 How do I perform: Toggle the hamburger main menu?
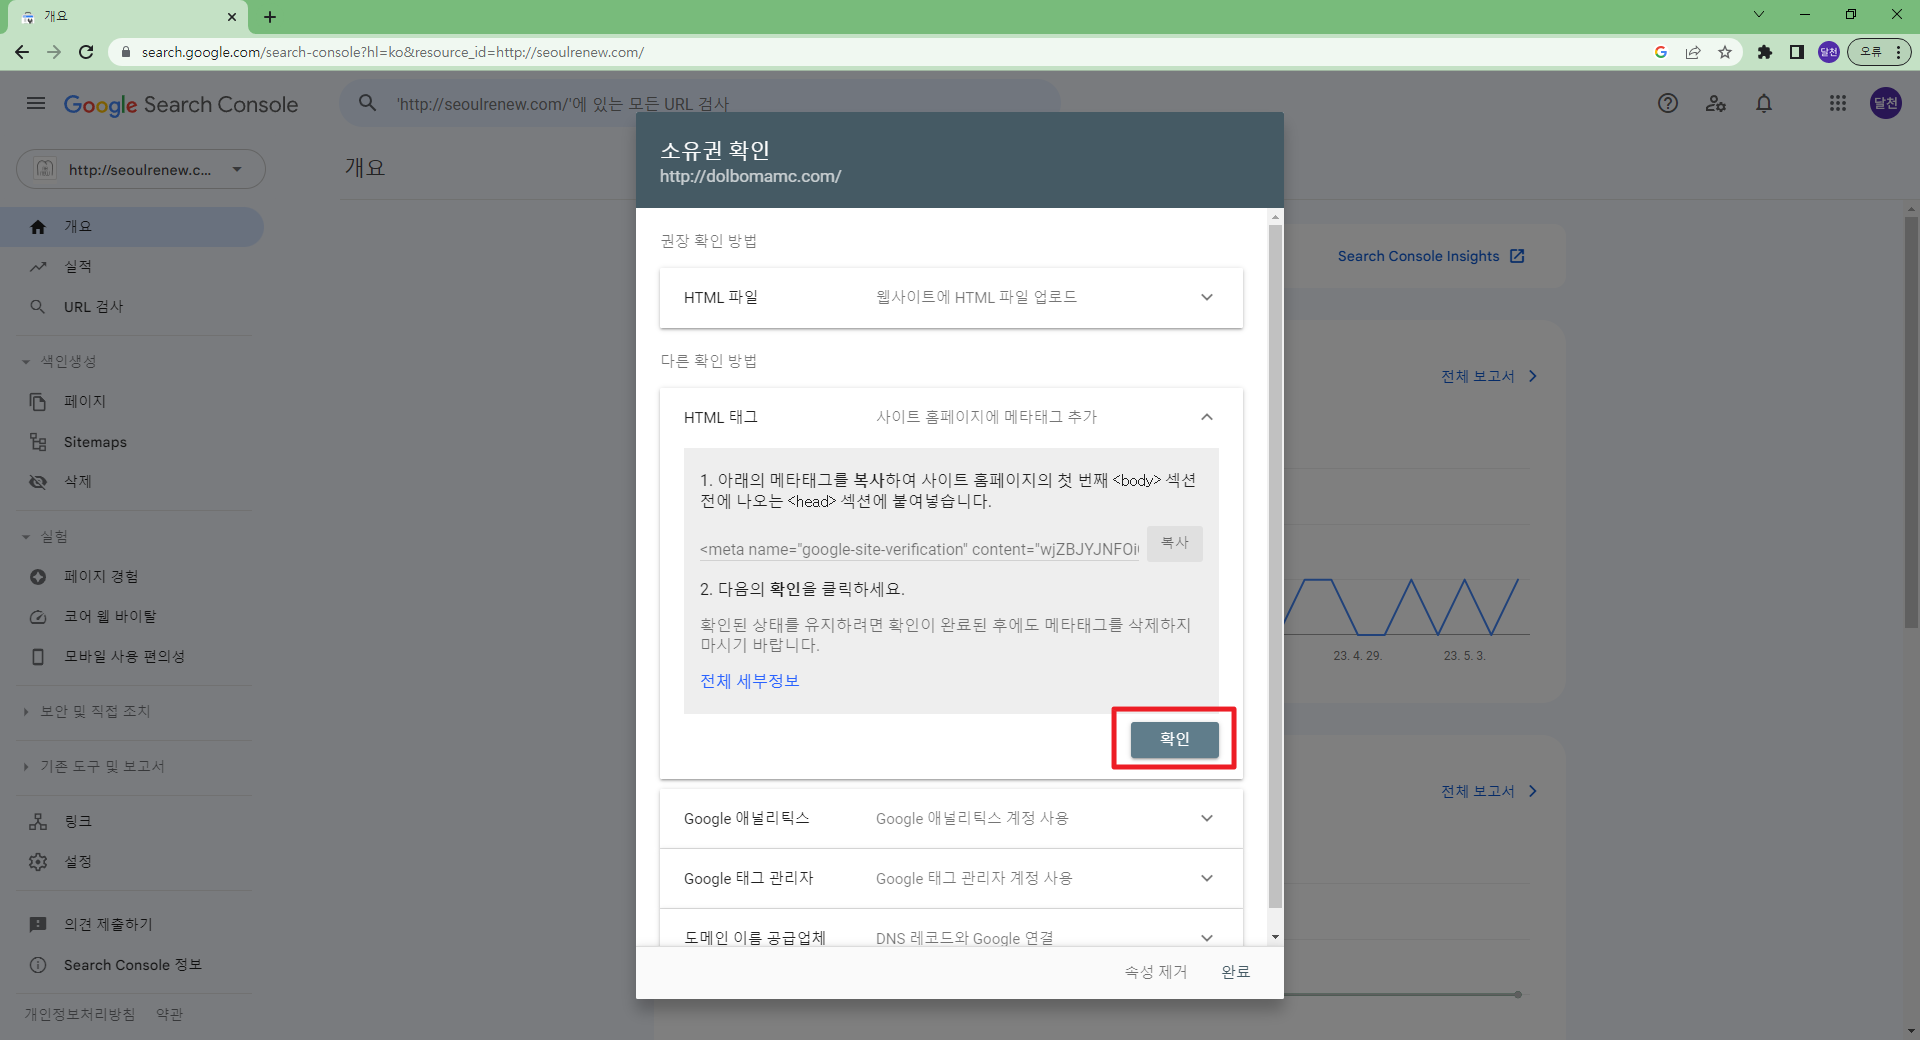coord(36,103)
